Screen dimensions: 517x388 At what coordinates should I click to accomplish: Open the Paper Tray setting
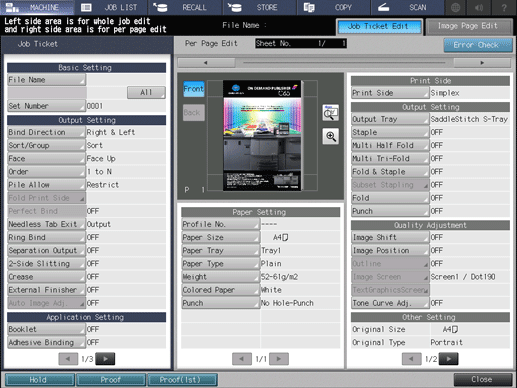pyautogui.click(x=220, y=251)
